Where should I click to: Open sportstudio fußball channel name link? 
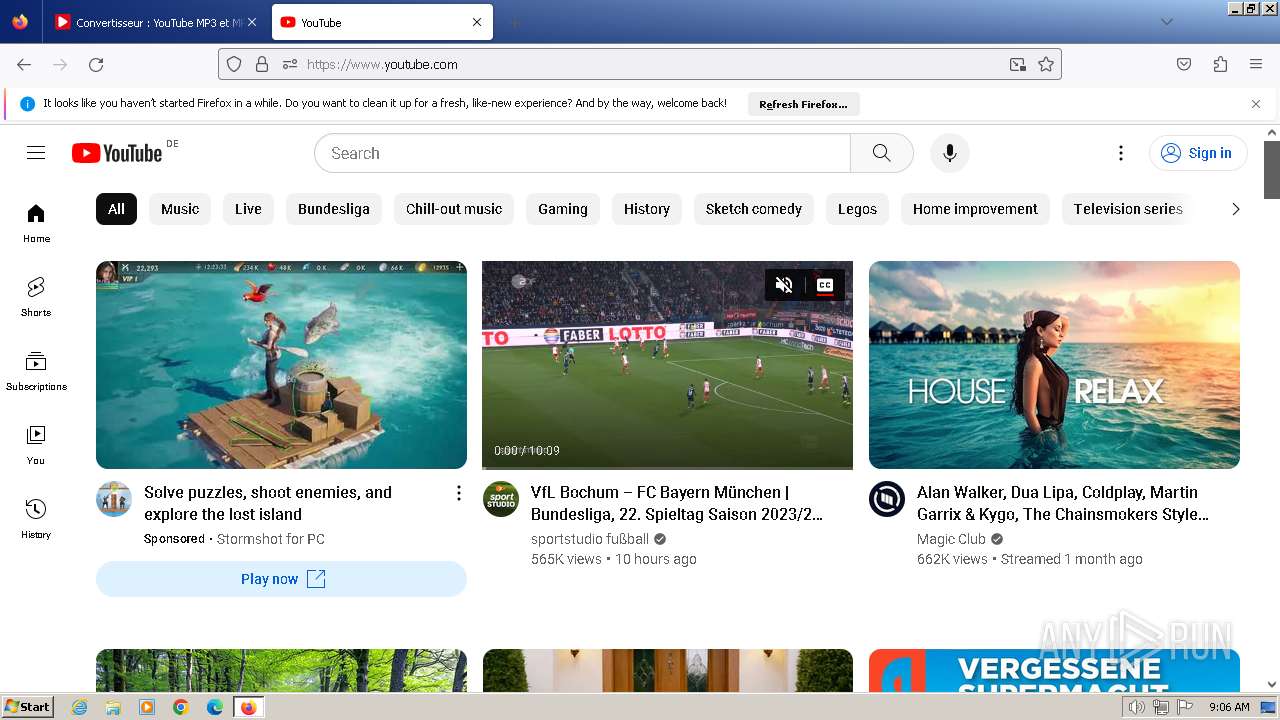click(x=590, y=539)
